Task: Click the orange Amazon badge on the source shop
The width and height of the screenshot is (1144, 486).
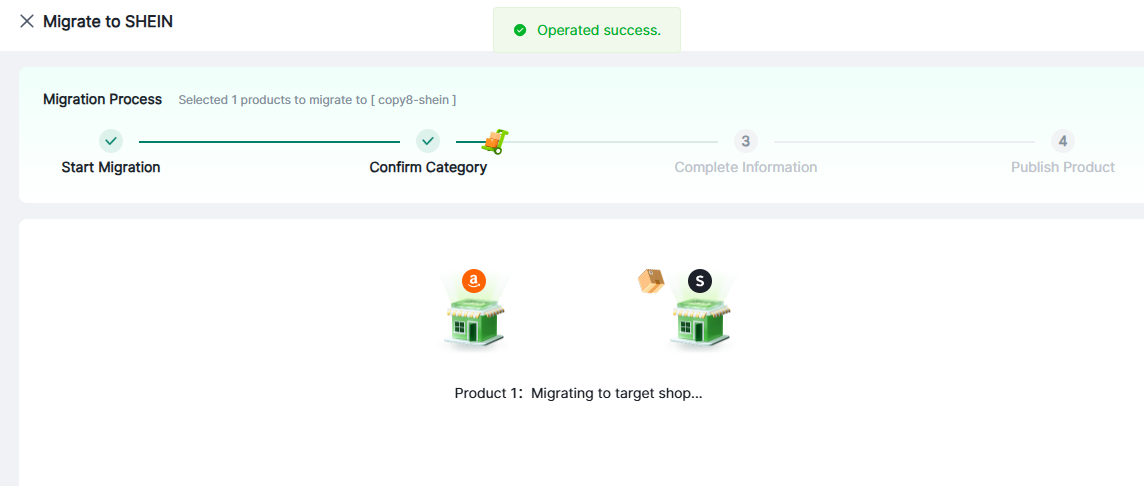Action: coord(474,281)
